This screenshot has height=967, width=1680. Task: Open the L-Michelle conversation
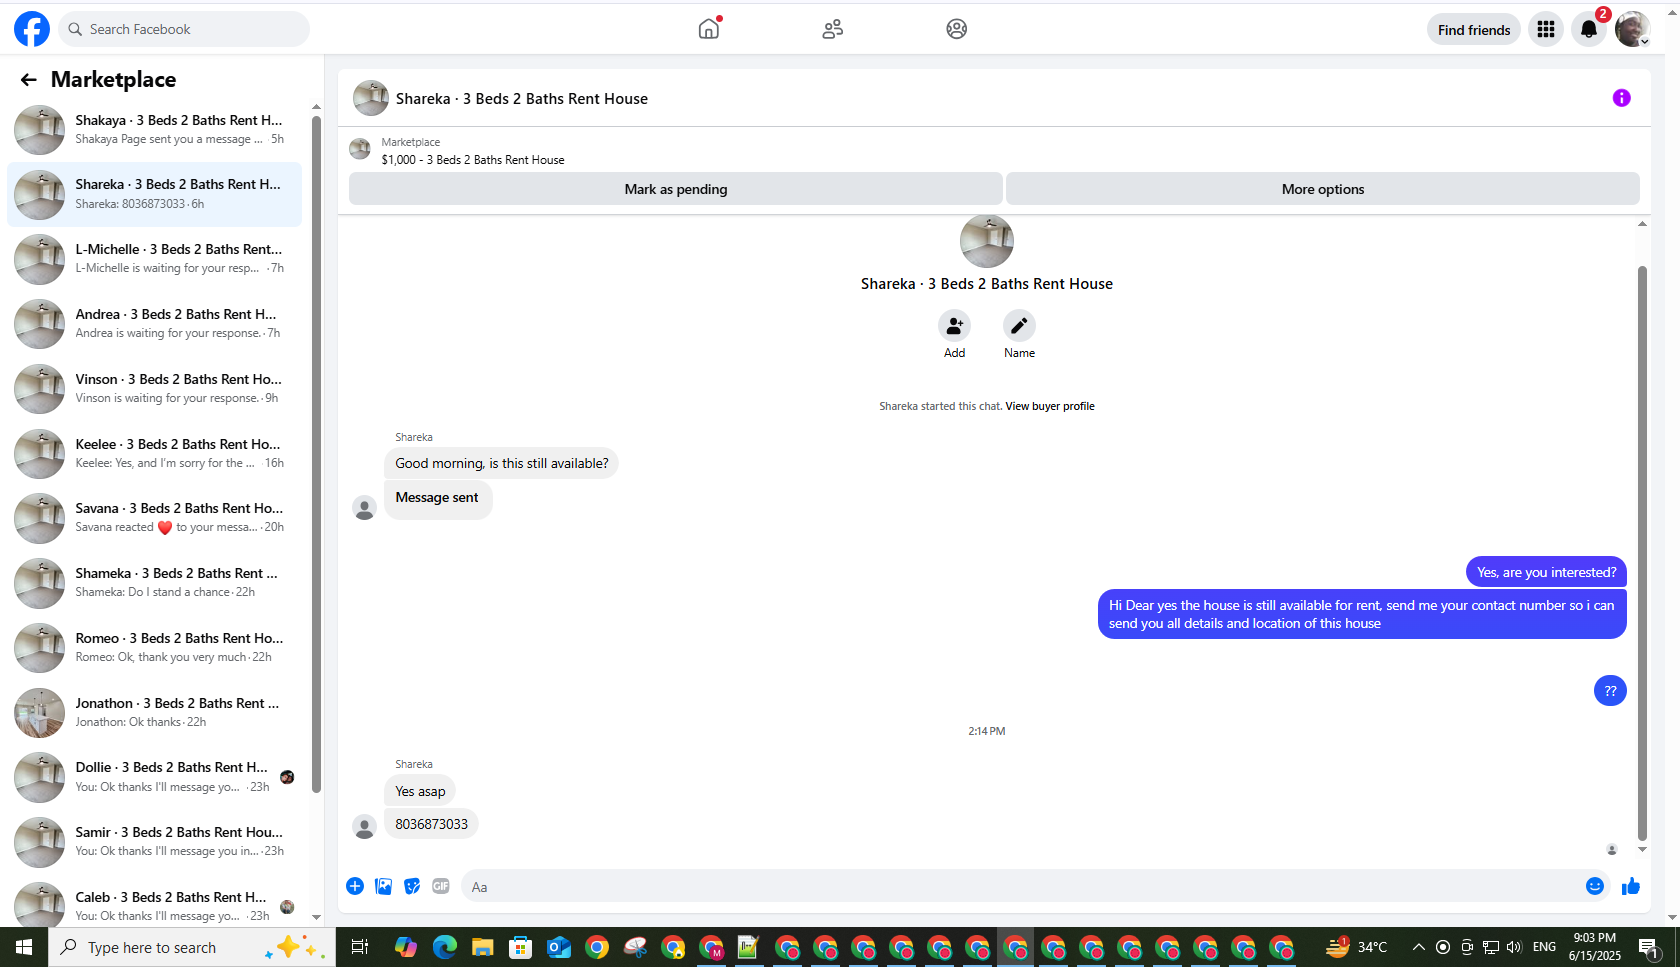155,259
